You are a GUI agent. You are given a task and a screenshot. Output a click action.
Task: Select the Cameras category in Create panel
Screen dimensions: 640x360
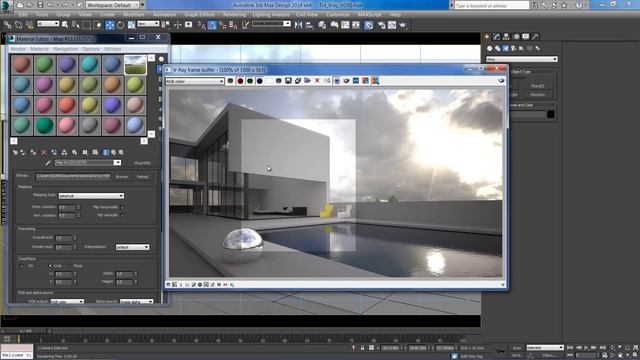click(x=513, y=48)
